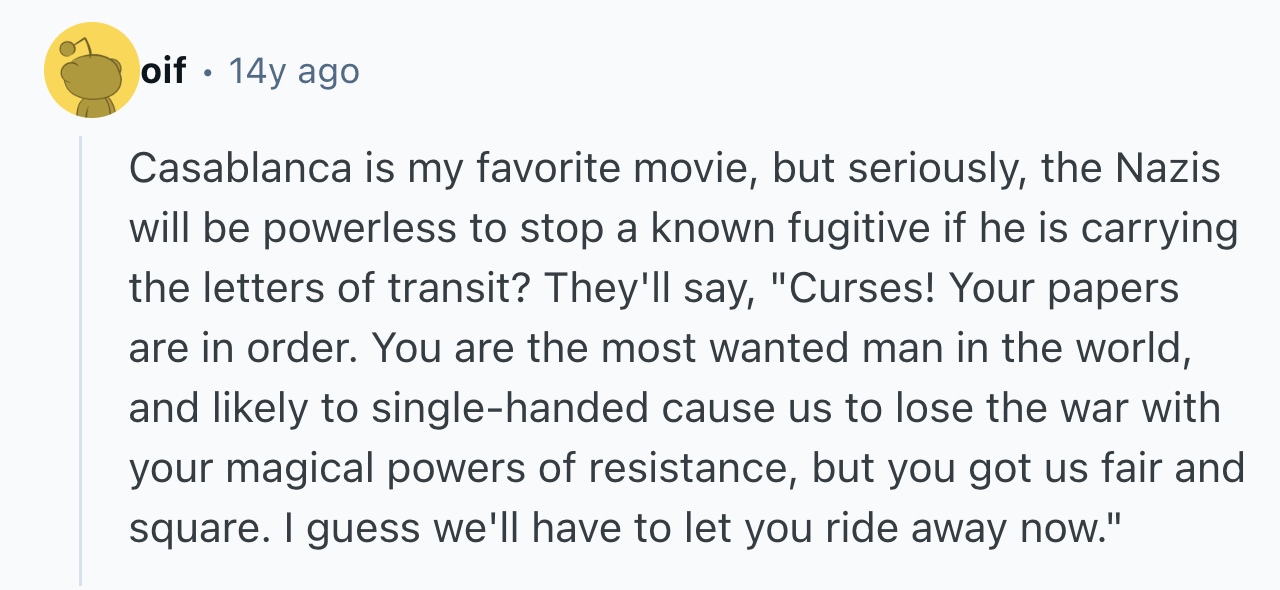The image size is (1280, 590).
Task: Click the Snoo avatar of user oif
Action: [92, 70]
